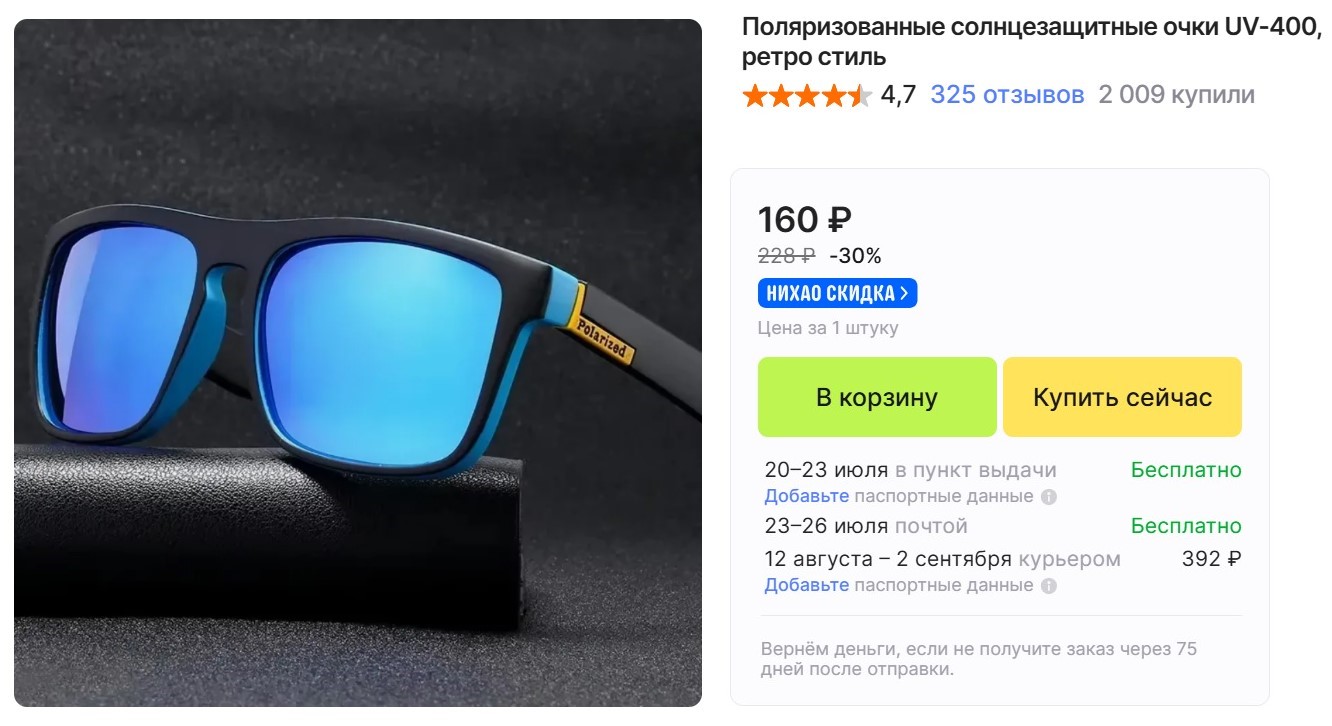Add item with В корзину button
This screenshot has height=726, width=1332.
[x=877, y=397]
